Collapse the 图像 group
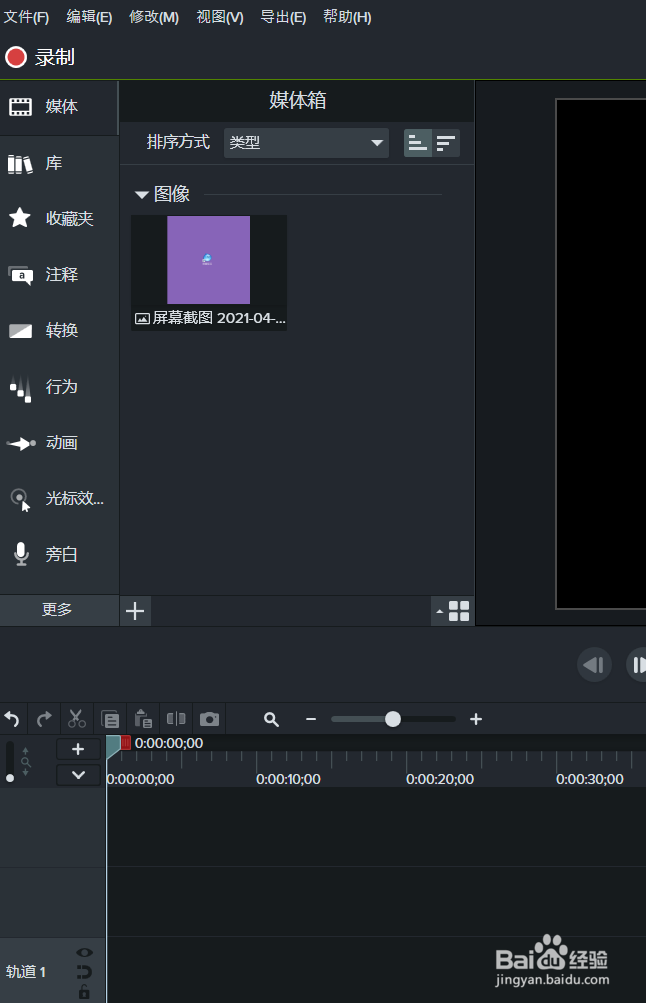The image size is (646, 1003). click(x=141, y=194)
